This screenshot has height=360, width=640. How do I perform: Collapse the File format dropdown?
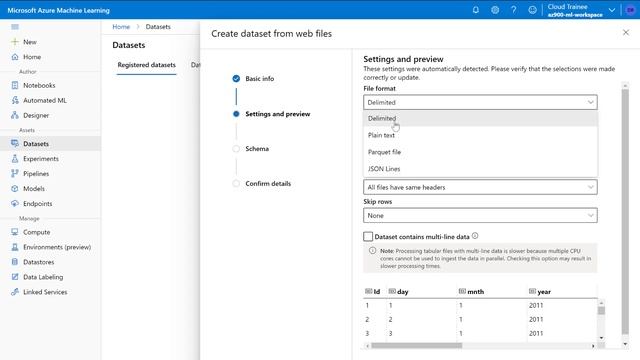pos(480,102)
